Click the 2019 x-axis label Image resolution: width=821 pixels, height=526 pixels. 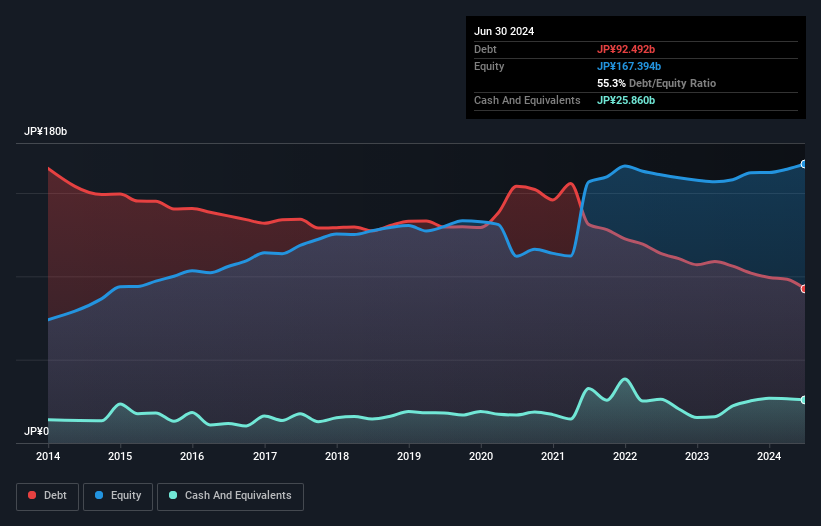coord(409,456)
